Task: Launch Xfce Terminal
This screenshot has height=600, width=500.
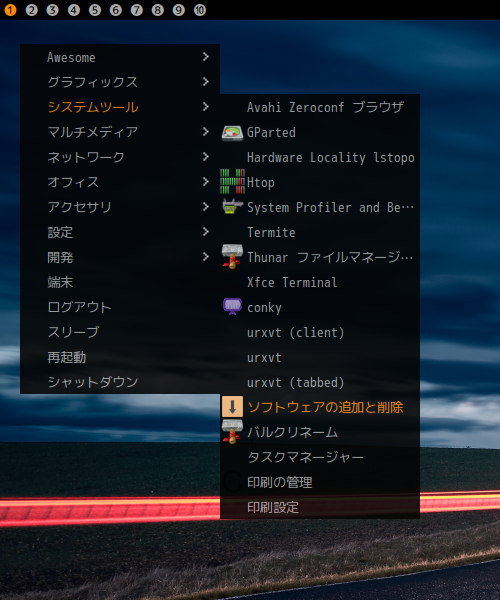Action: coord(320,282)
